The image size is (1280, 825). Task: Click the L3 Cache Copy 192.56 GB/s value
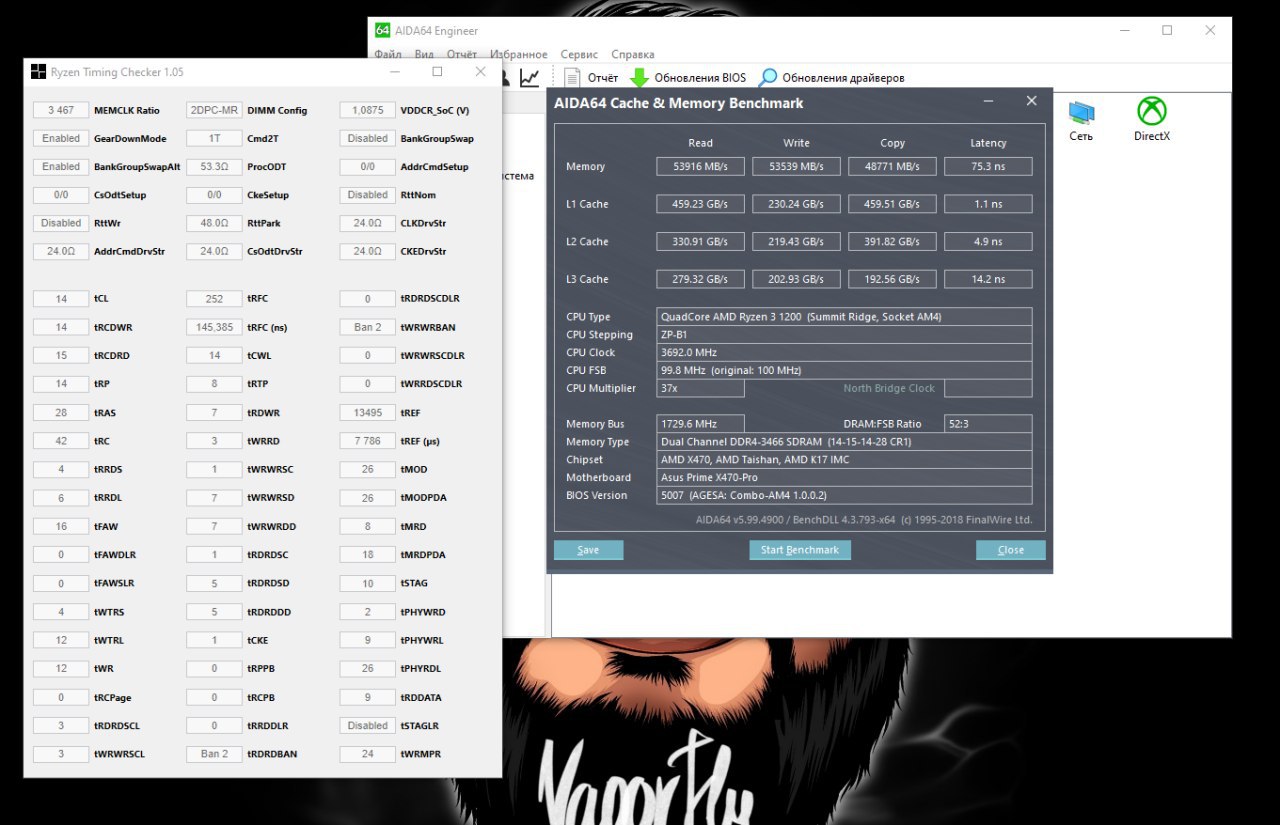pyautogui.click(x=892, y=279)
